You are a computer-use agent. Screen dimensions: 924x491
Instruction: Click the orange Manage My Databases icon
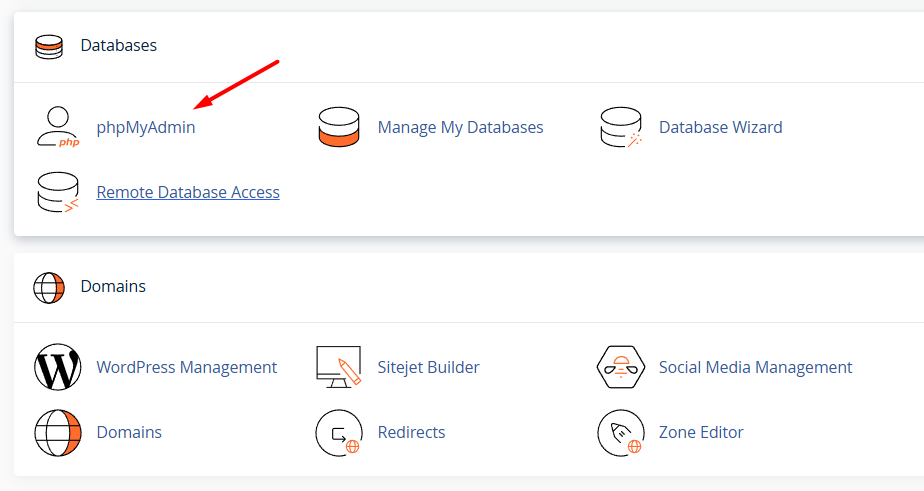[x=338, y=128]
